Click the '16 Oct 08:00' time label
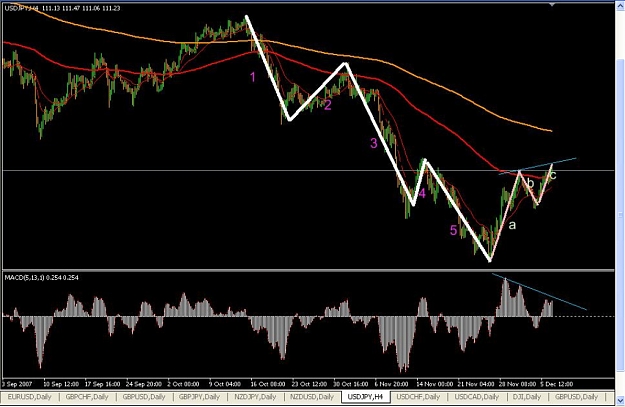Viewport: 625px width, 407px height. click(268, 384)
